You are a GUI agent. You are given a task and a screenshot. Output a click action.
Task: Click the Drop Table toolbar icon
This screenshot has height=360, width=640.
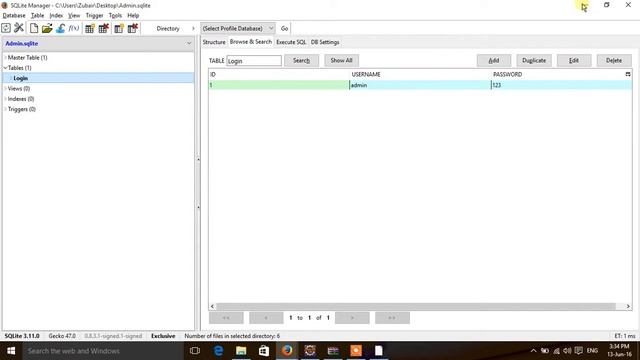(104, 28)
